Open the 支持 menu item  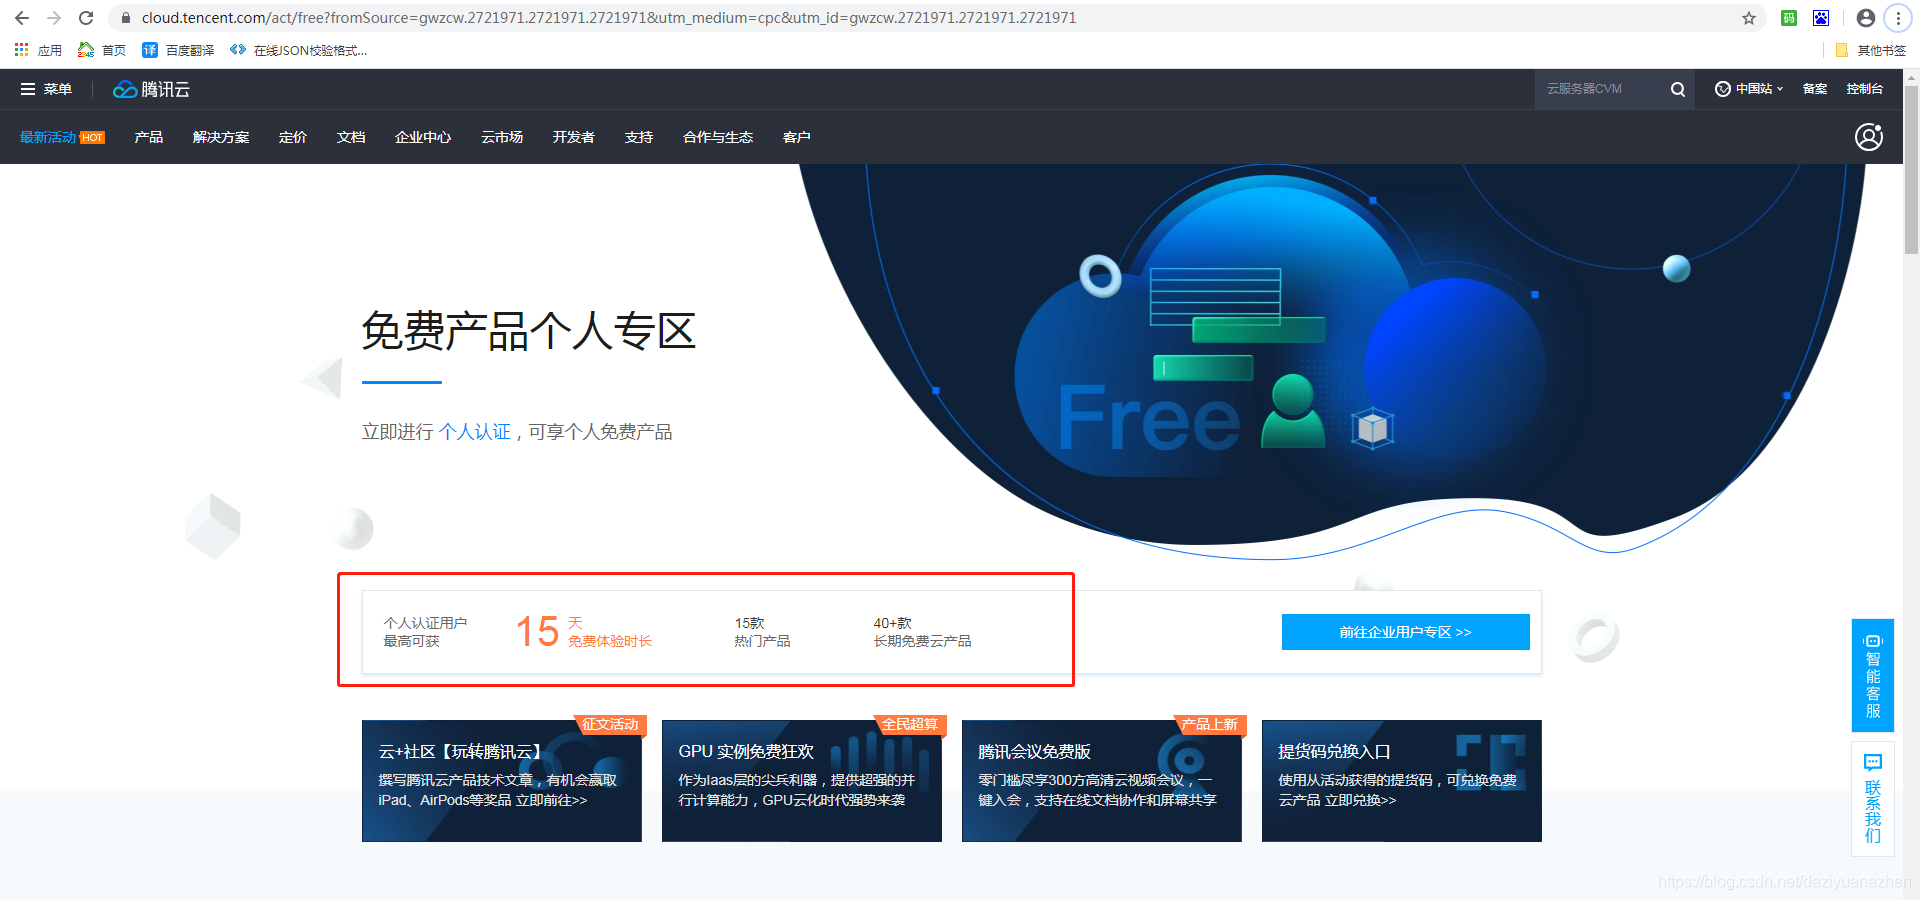coord(639,137)
